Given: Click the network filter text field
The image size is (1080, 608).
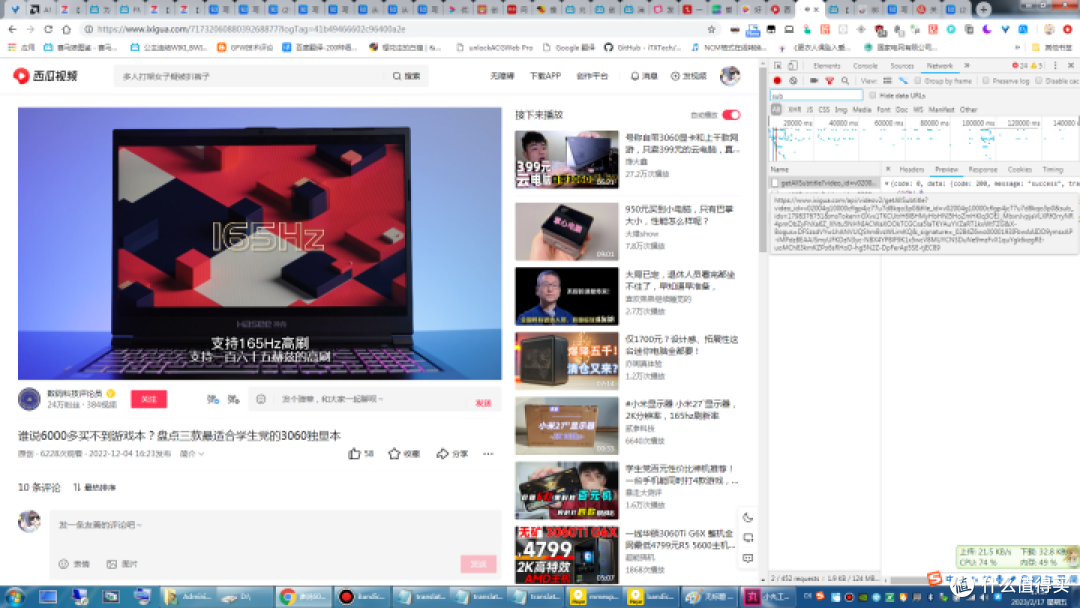Looking at the screenshot, I should click(x=817, y=96).
